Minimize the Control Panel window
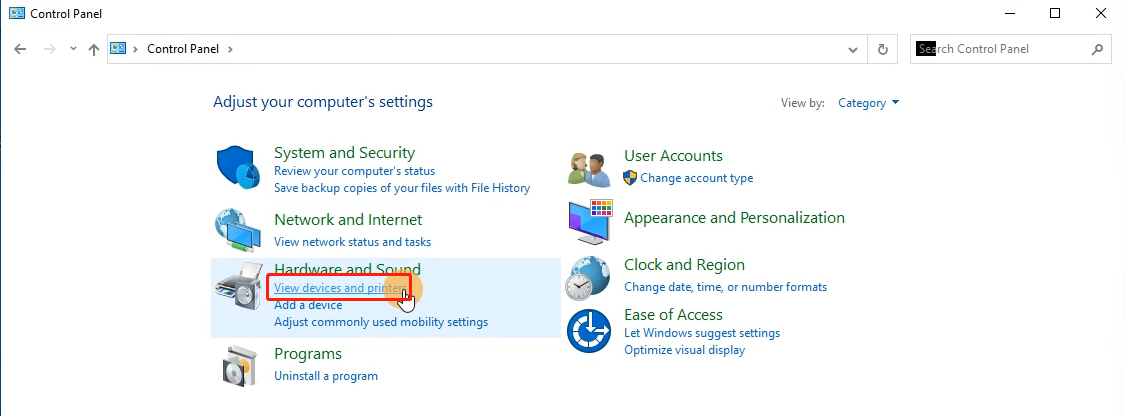Viewport: 1124px width, 416px height. (1009, 13)
